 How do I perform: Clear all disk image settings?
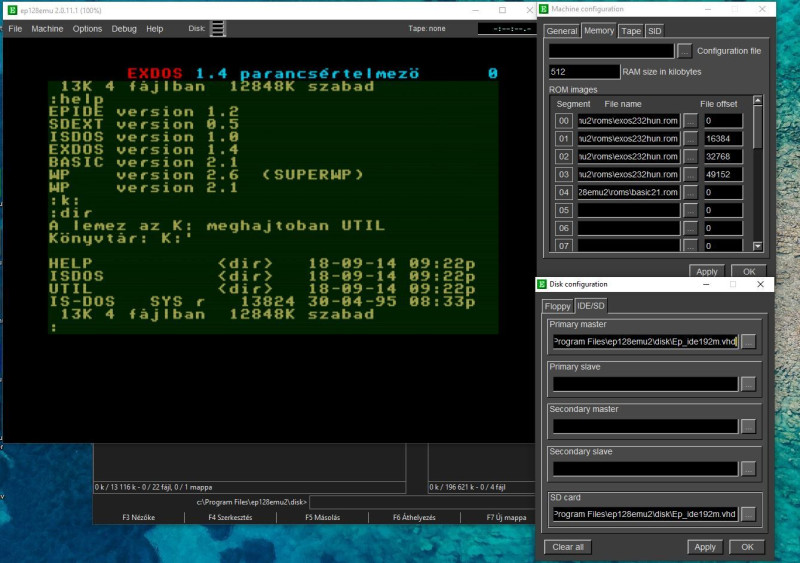568,547
